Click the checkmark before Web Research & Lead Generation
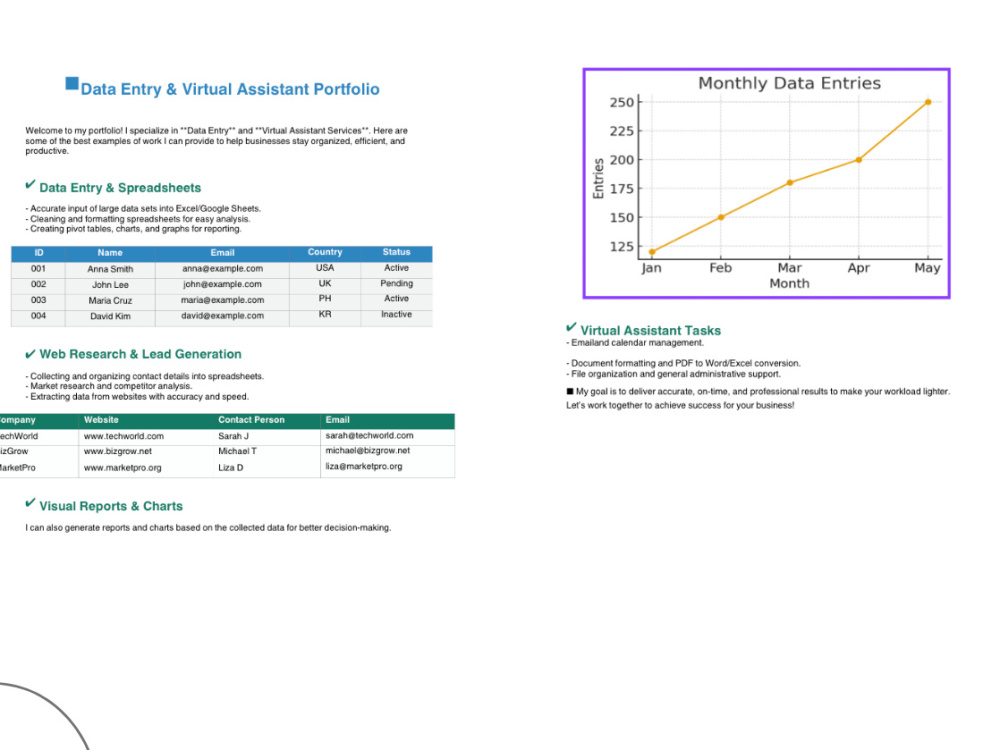The image size is (1000, 750). pyautogui.click(x=30, y=354)
